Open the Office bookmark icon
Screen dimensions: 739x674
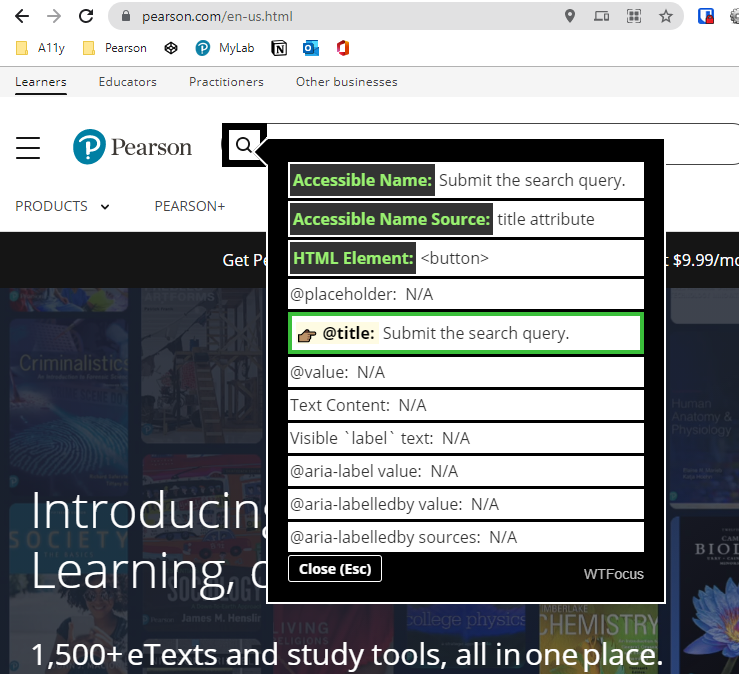[343, 48]
